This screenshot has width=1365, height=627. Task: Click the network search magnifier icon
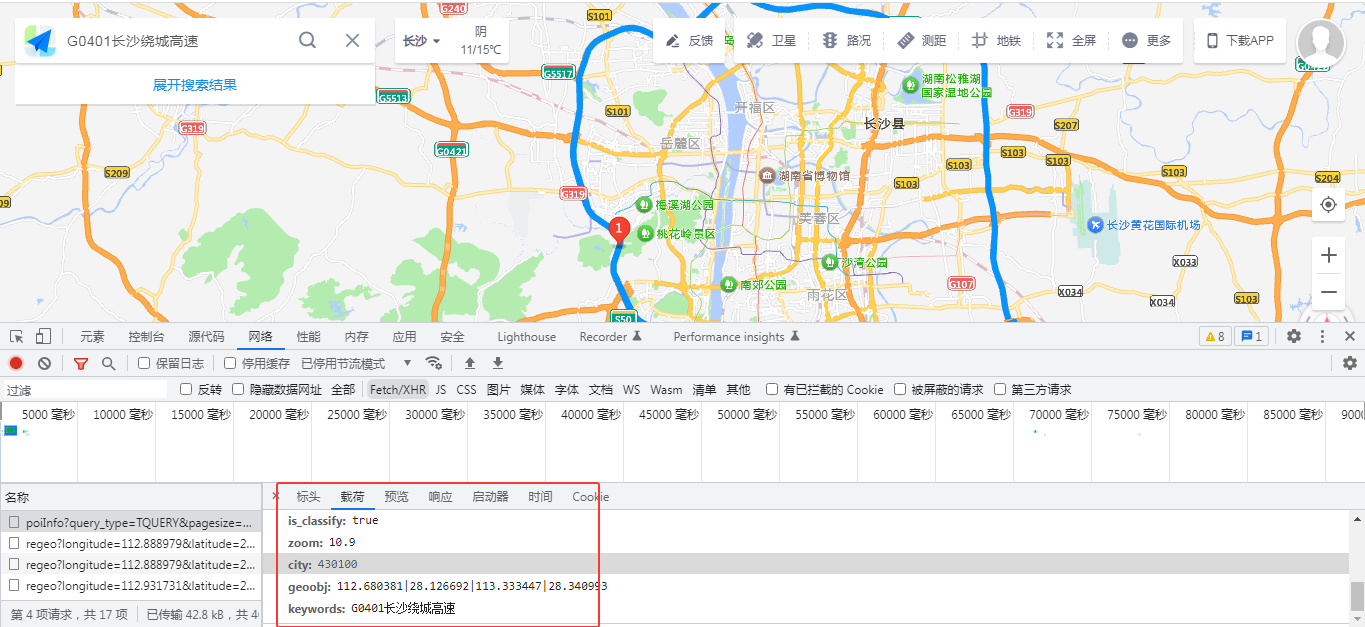[108, 363]
